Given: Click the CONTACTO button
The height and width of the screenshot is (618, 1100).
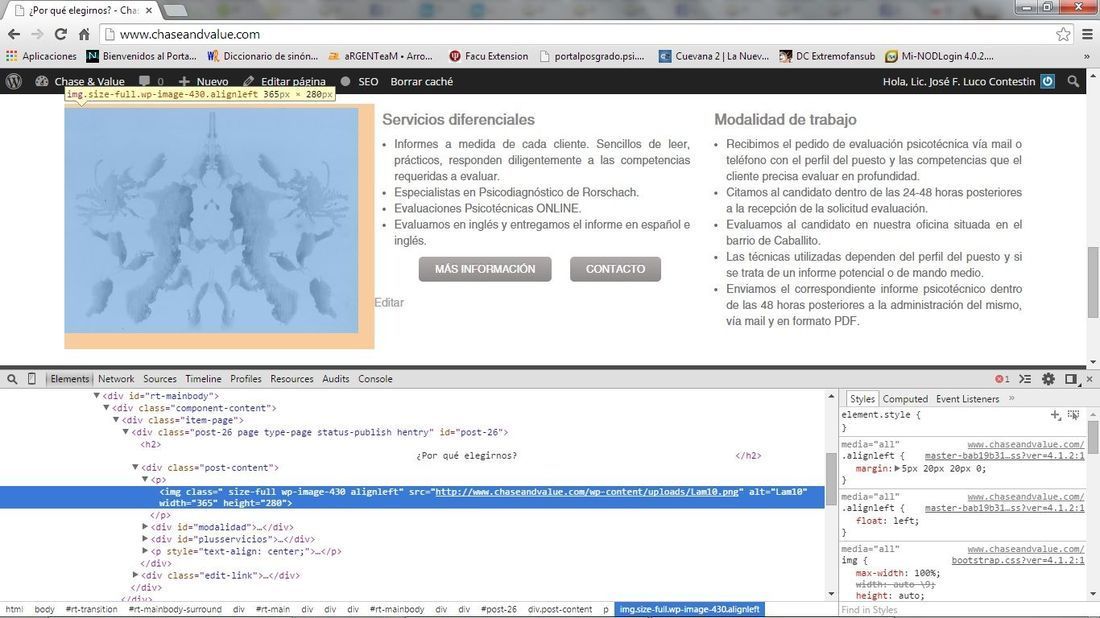Looking at the screenshot, I should point(615,269).
